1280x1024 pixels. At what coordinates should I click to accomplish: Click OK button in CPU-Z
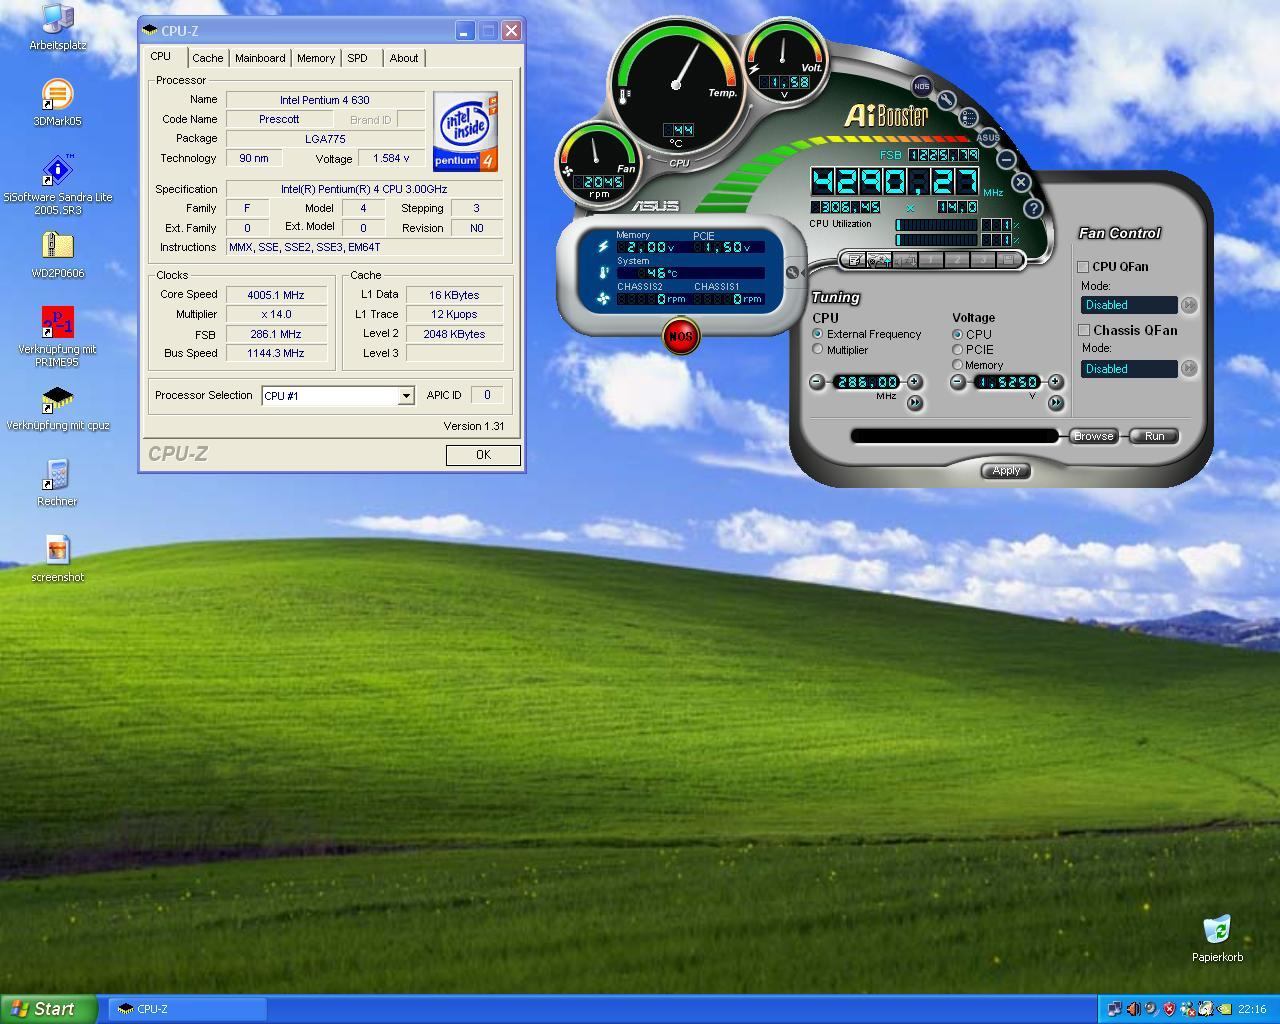pos(483,455)
